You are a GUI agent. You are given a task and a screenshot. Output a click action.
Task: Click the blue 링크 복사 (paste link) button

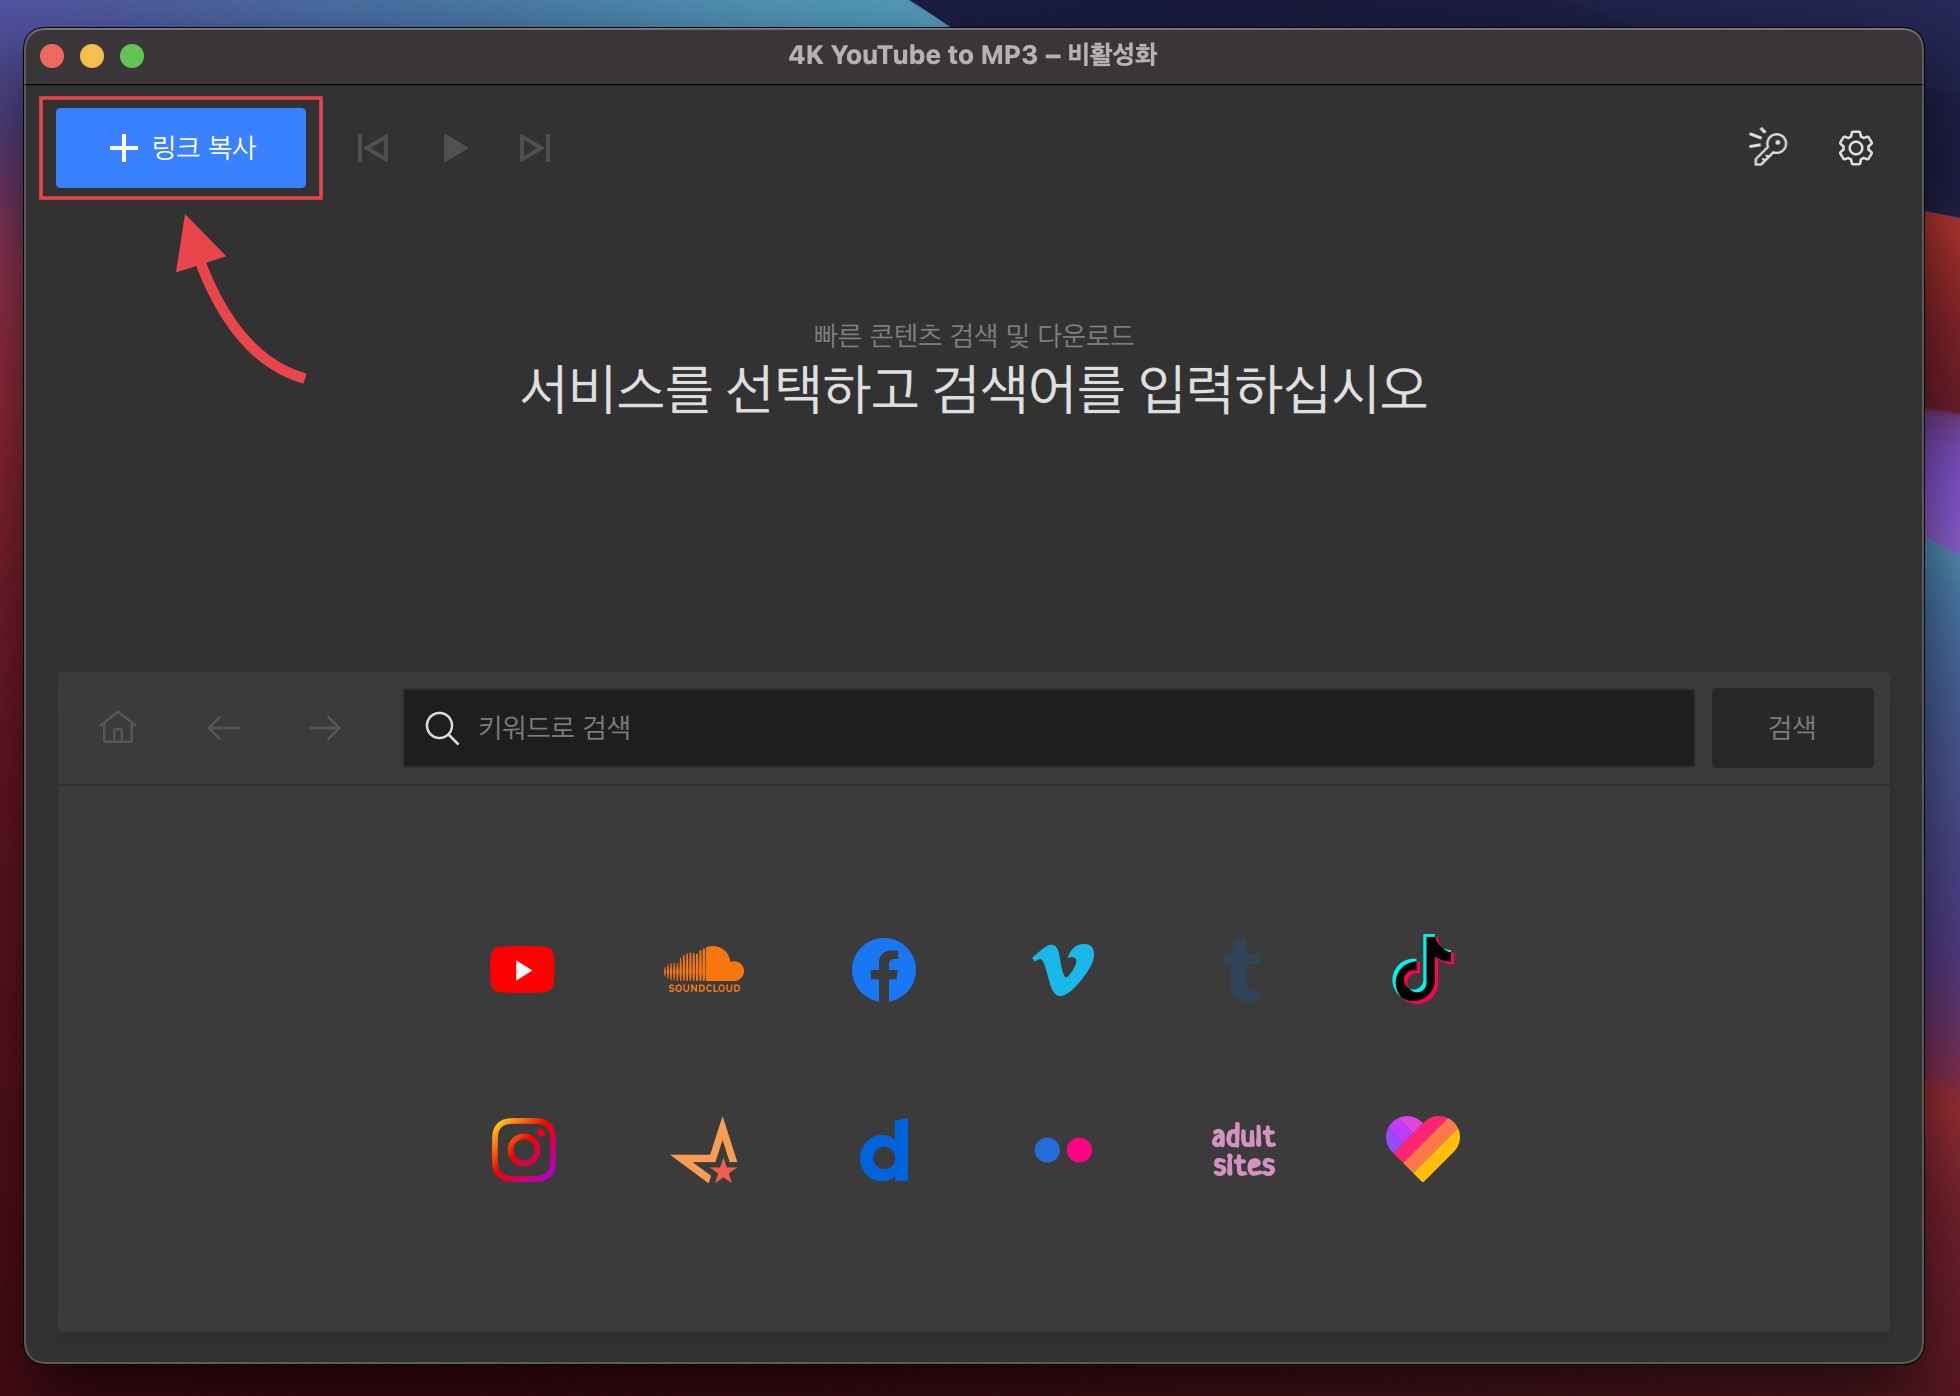[x=181, y=148]
